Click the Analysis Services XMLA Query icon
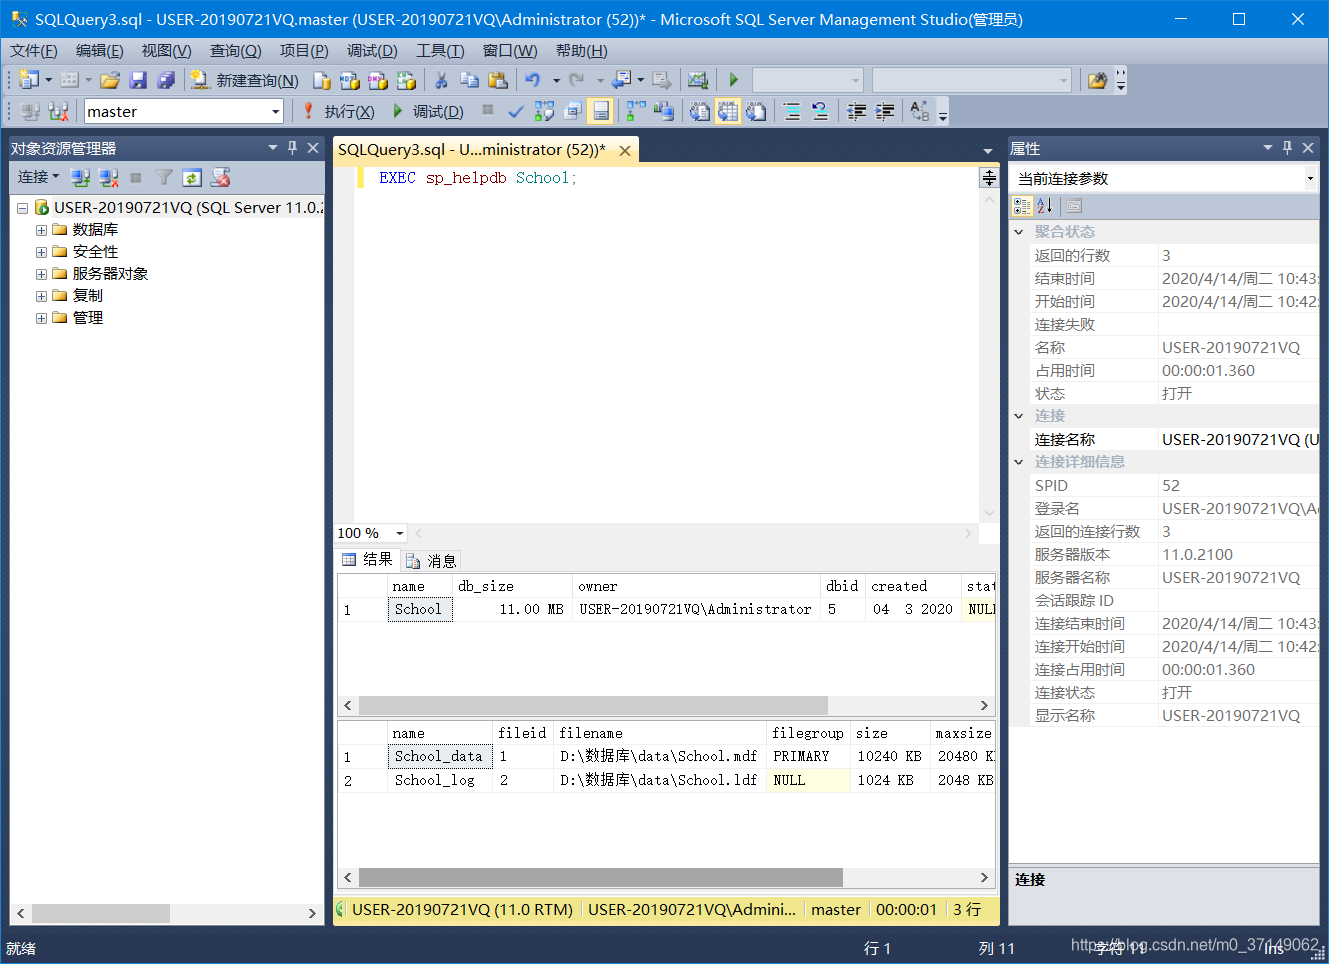1329x964 pixels. [x=406, y=80]
